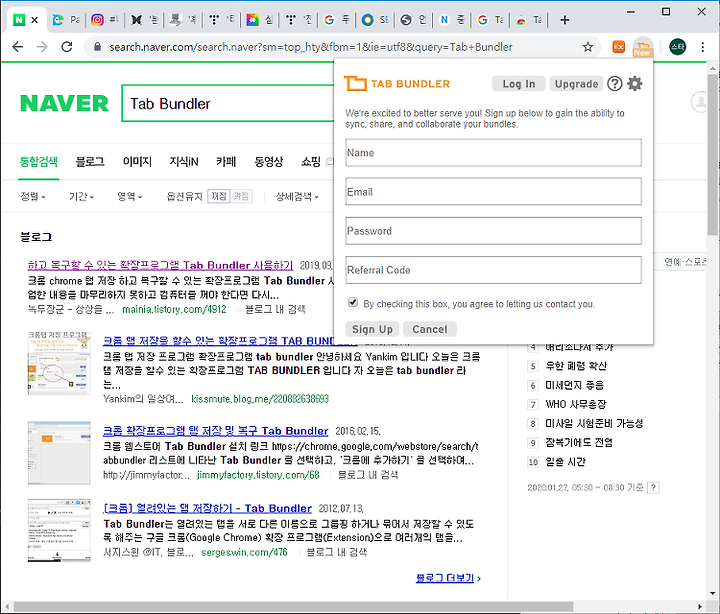Switch to the butterfly icon tab
The image size is (720, 614).
pos(143,20)
